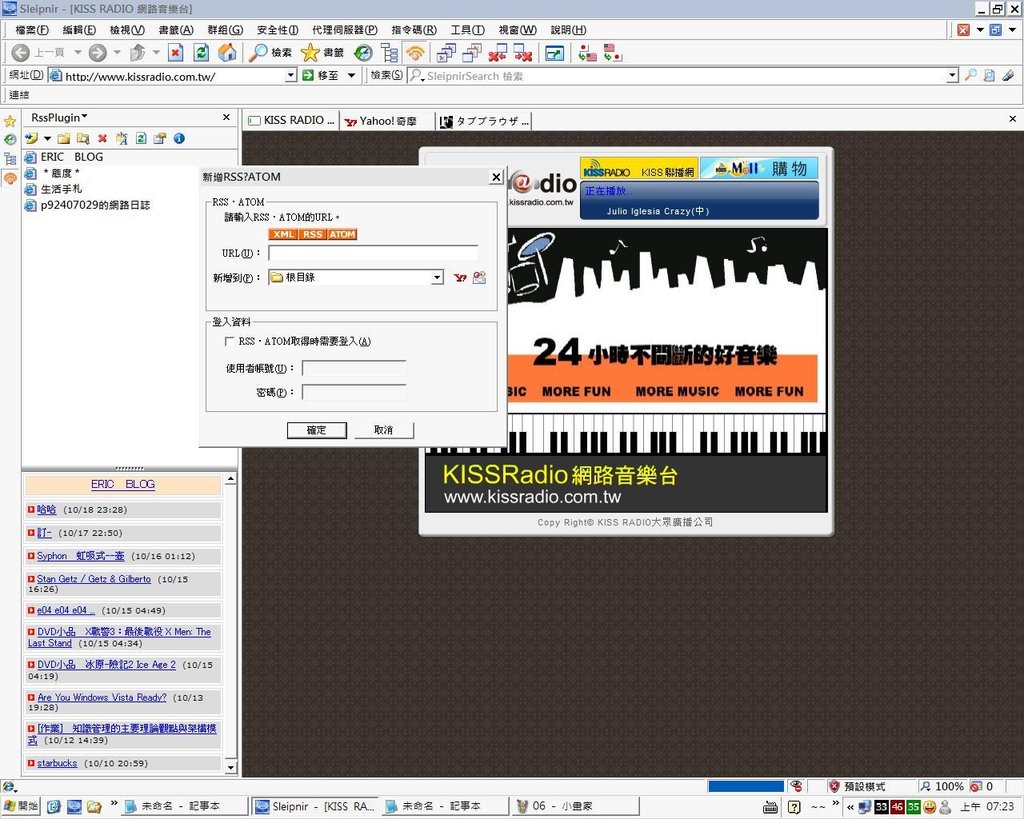Open the Up button dropdown arrow

tap(156, 53)
